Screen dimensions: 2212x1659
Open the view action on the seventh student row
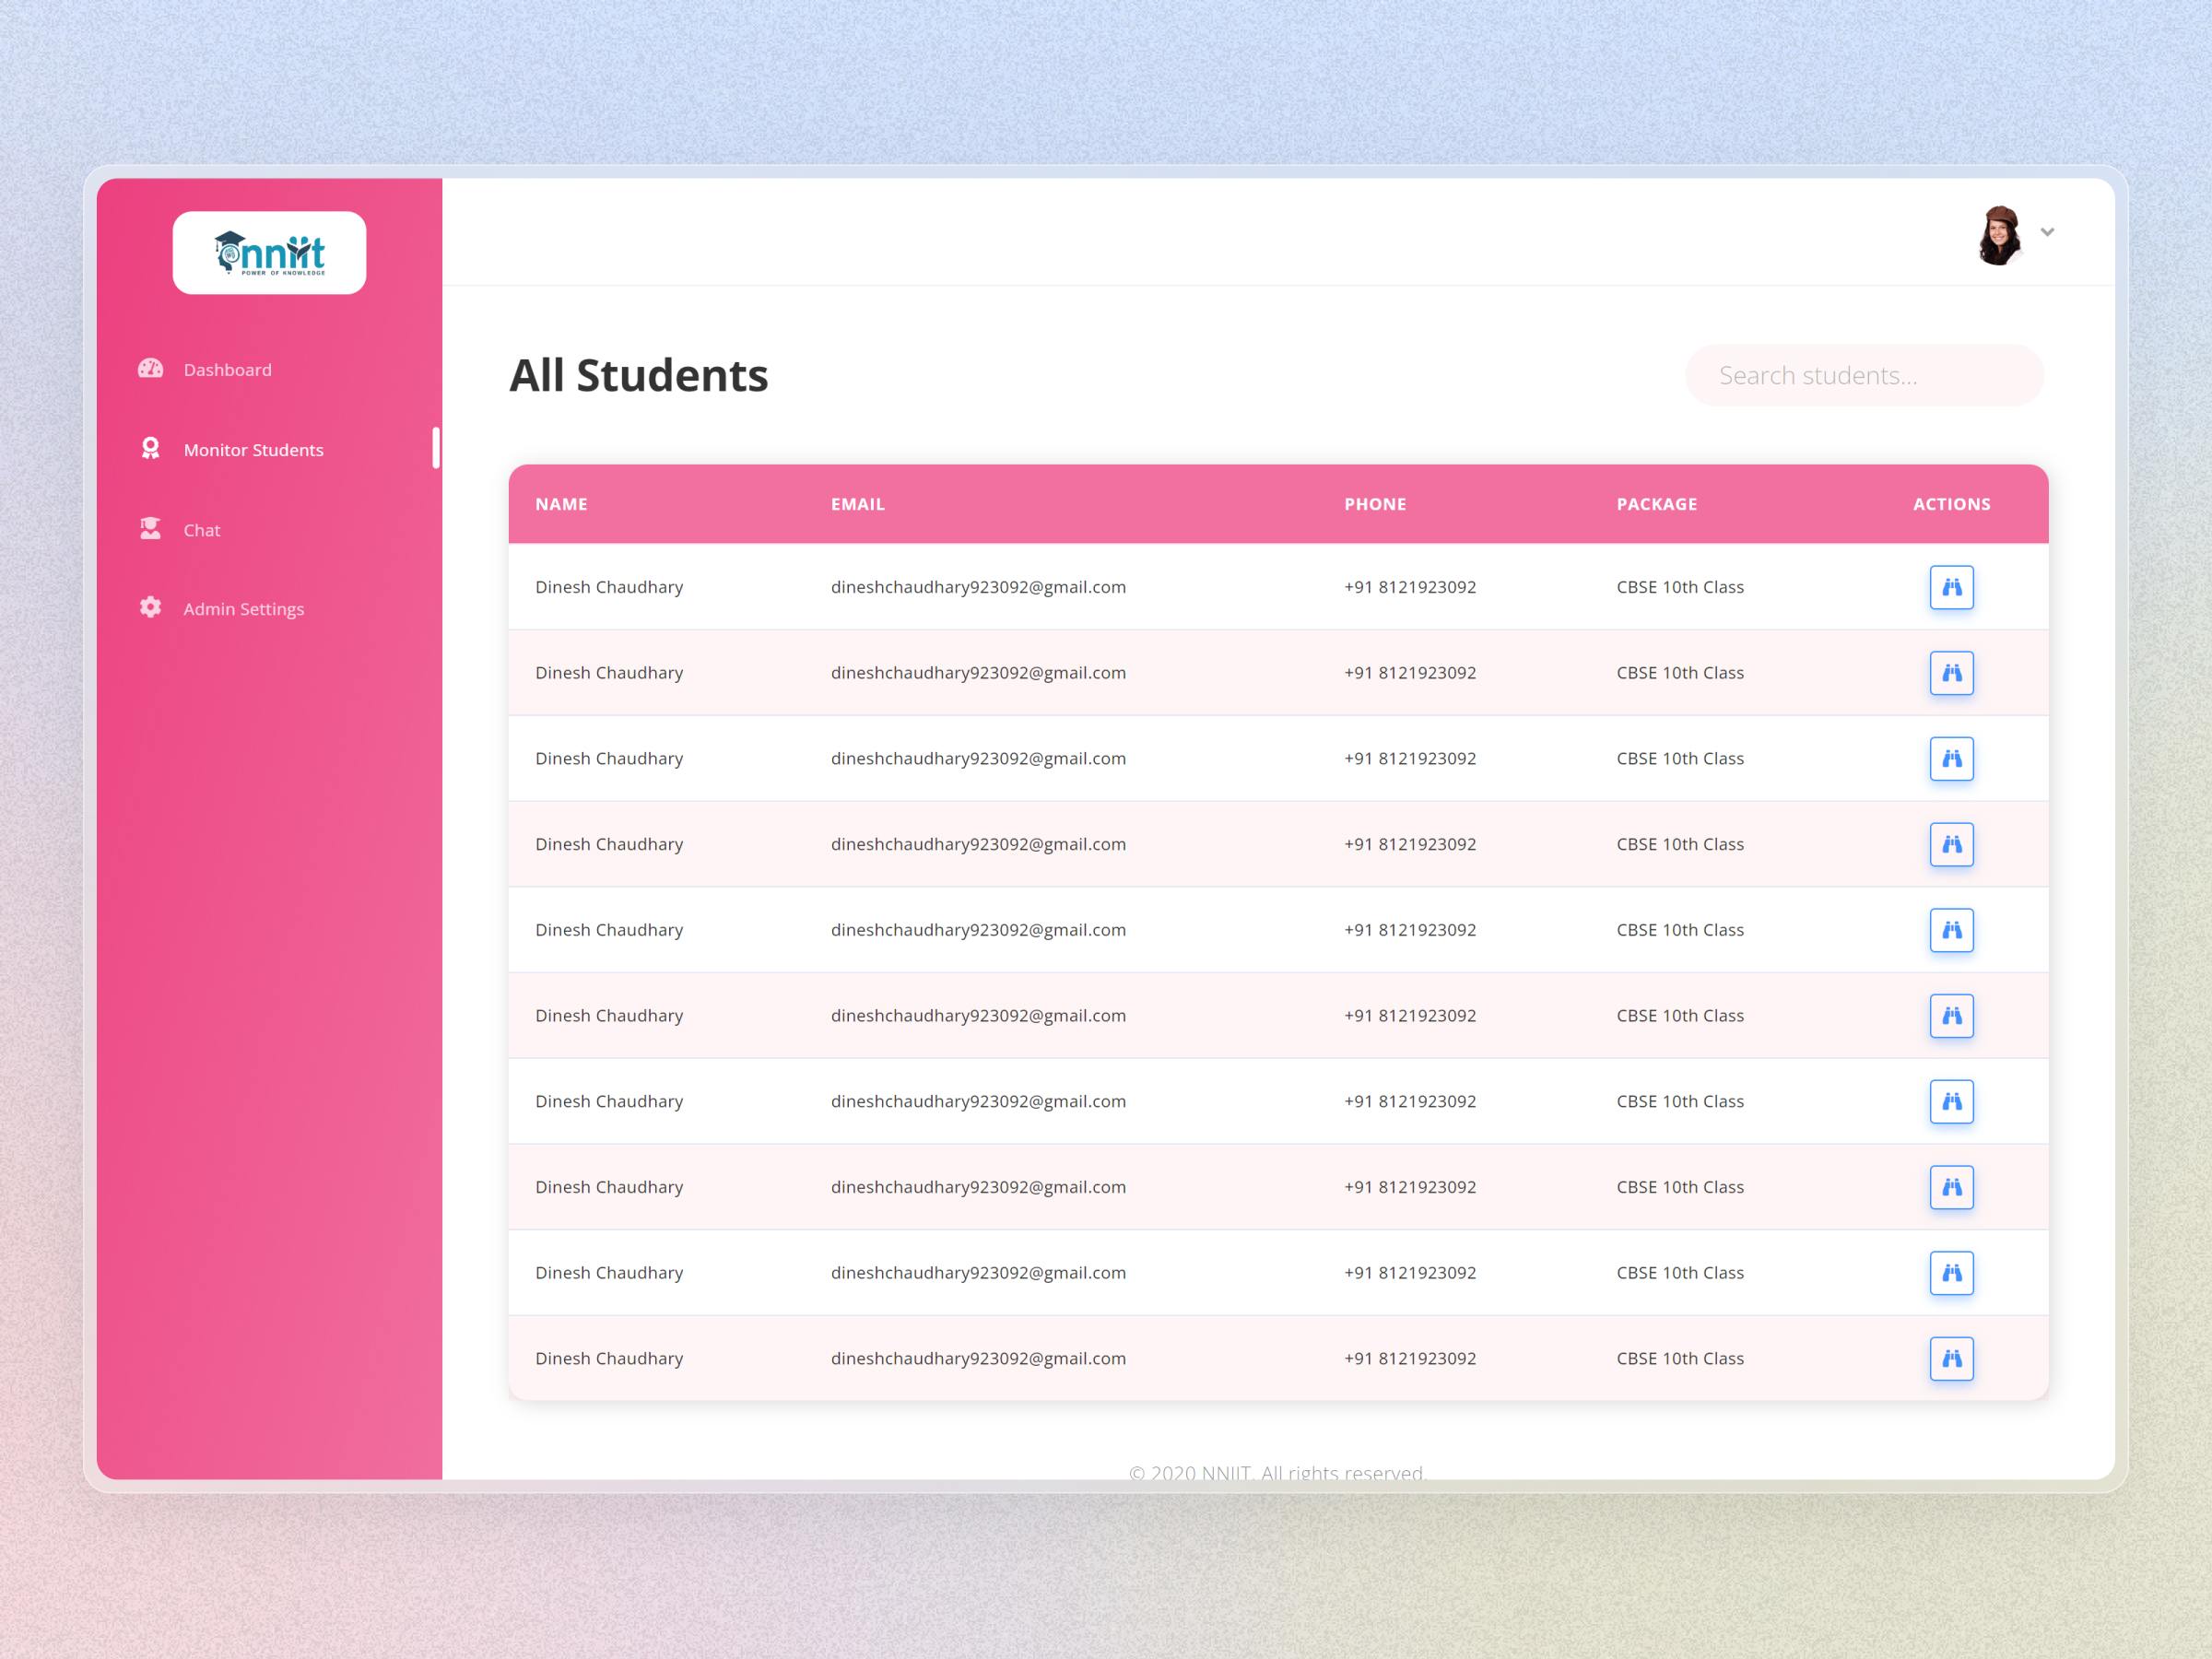(x=1951, y=1101)
